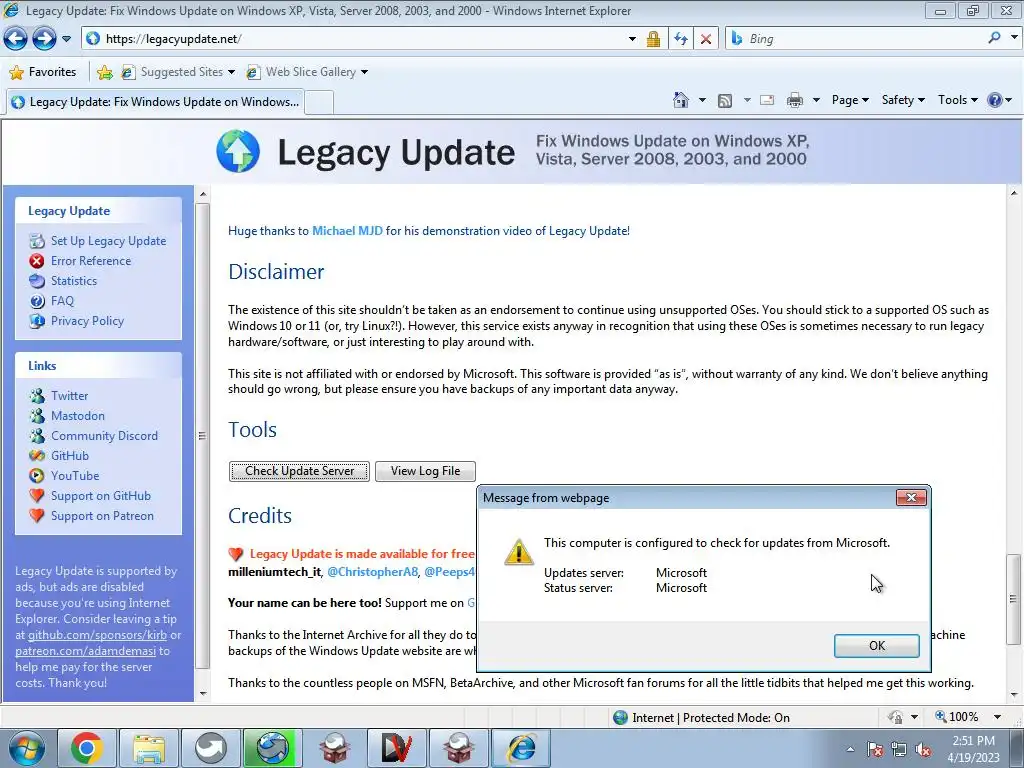Click the Home page icon

pos(680,100)
